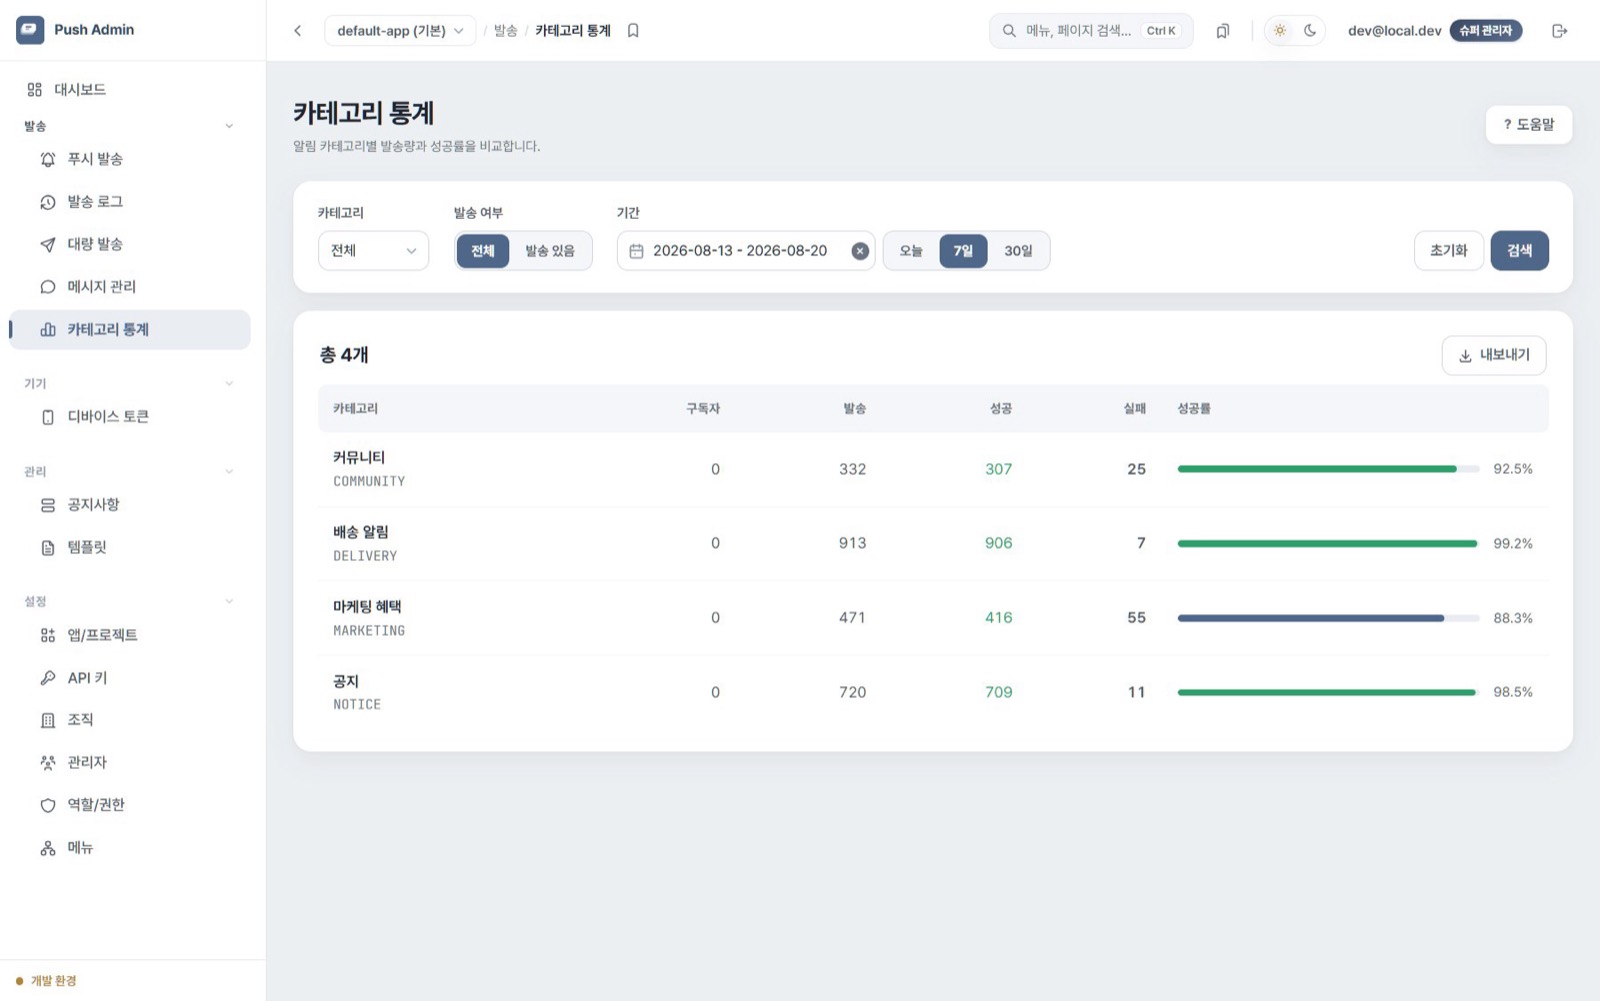Collapse the 설정 sidebar section
This screenshot has width=1600, height=1001.
coord(229,601)
